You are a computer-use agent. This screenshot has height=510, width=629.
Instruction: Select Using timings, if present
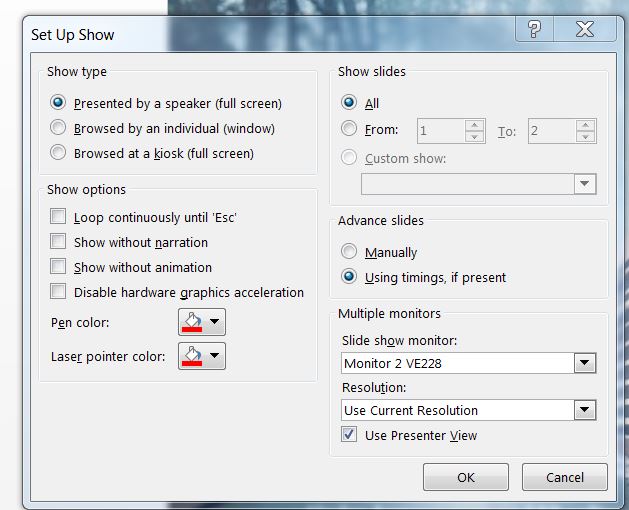point(349,276)
